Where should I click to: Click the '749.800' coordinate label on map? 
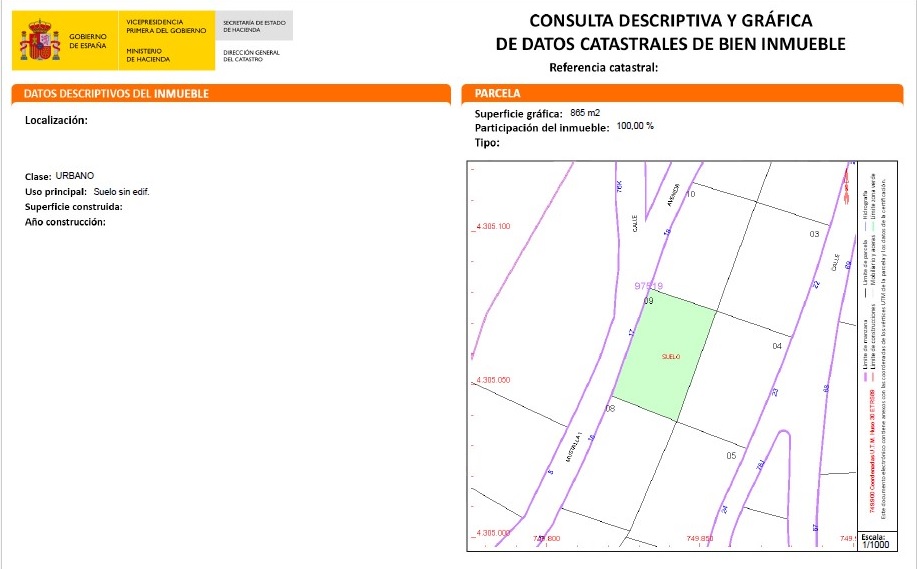click(x=546, y=539)
